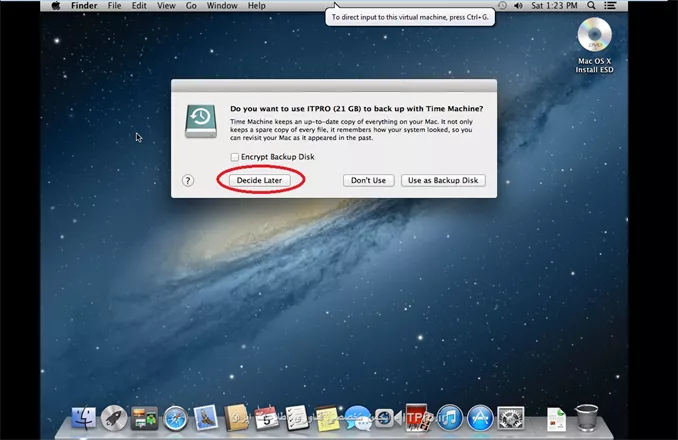Open Mission Control from the dock

144,418
